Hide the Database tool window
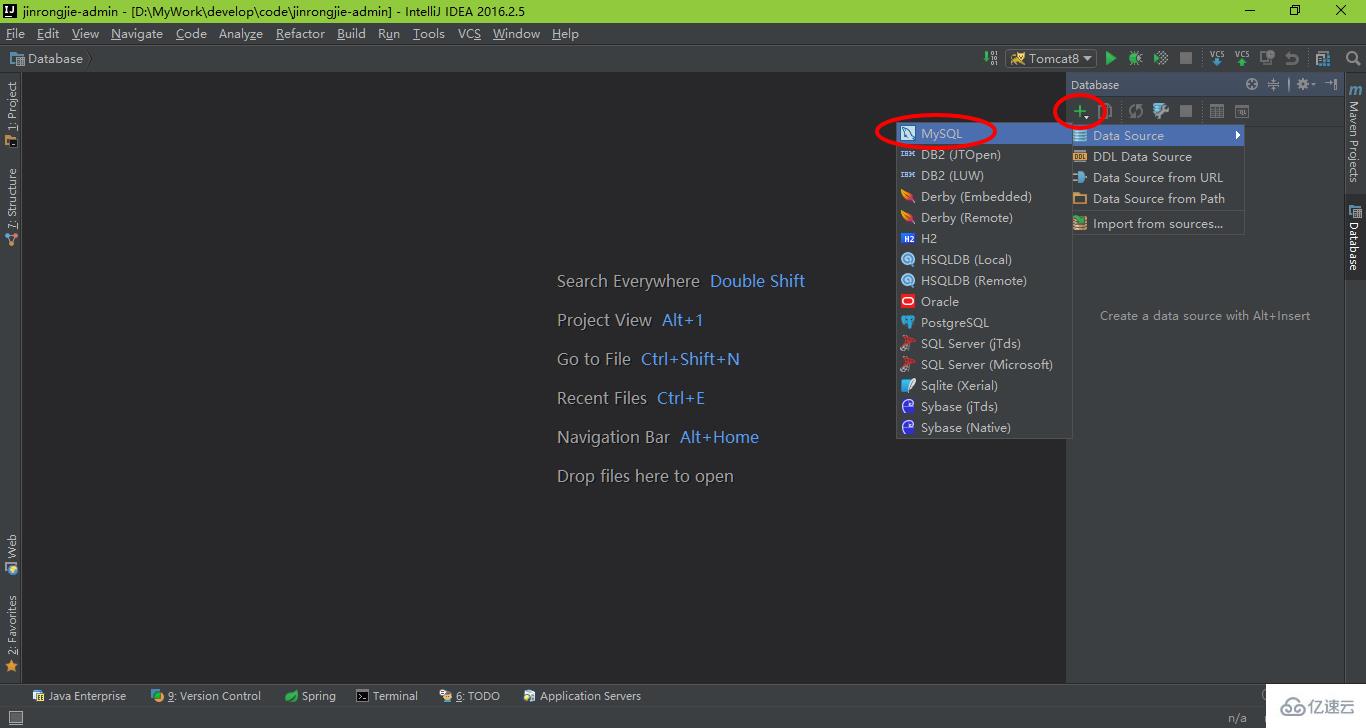Image resolution: width=1366 pixels, height=728 pixels. 1332,85
